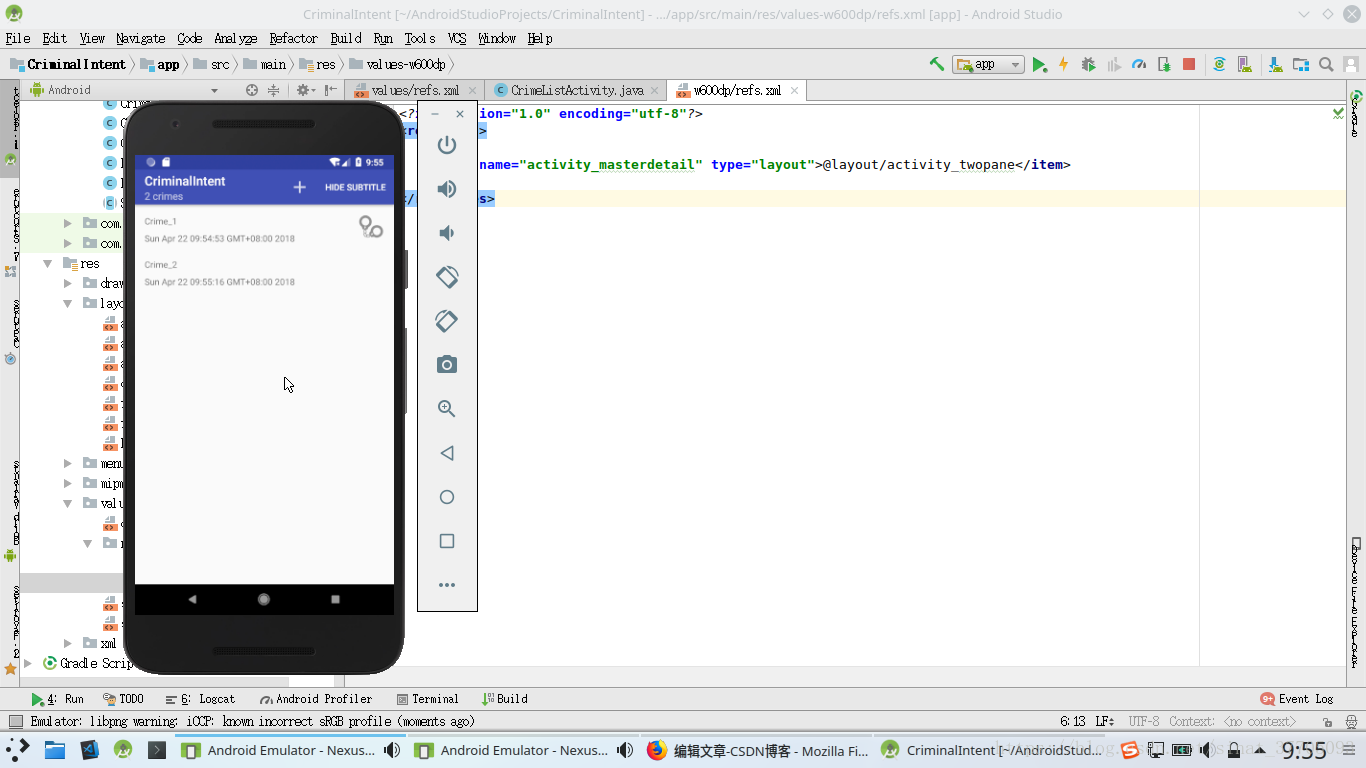Click LF line separator in status bar
Viewport: 1366px width, 768px height.
(1105, 721)
